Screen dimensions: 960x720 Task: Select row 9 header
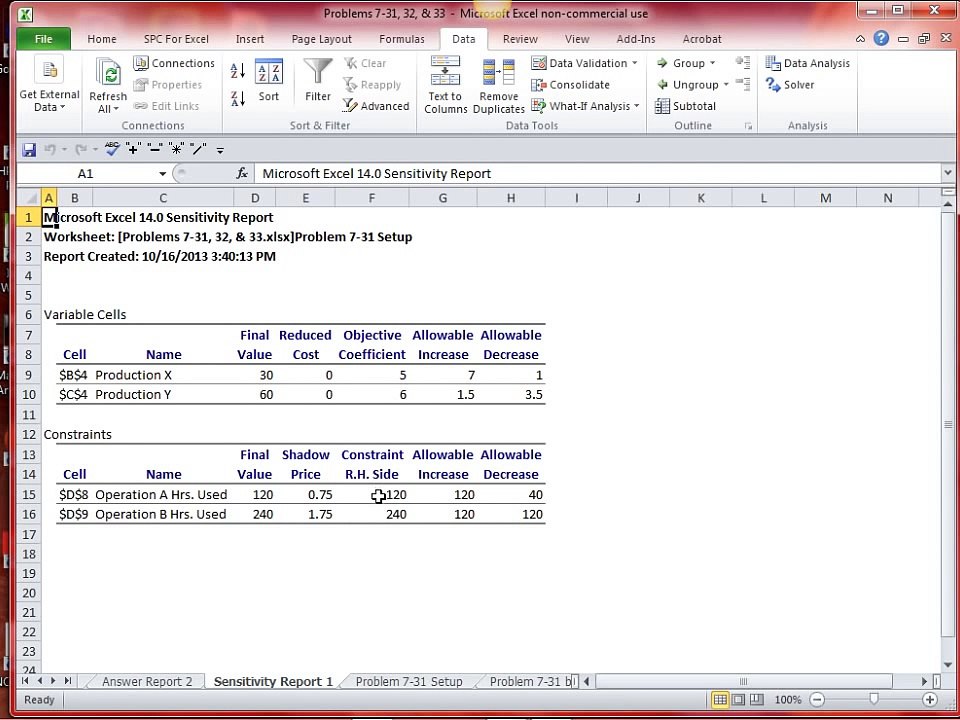pos(29,375)
